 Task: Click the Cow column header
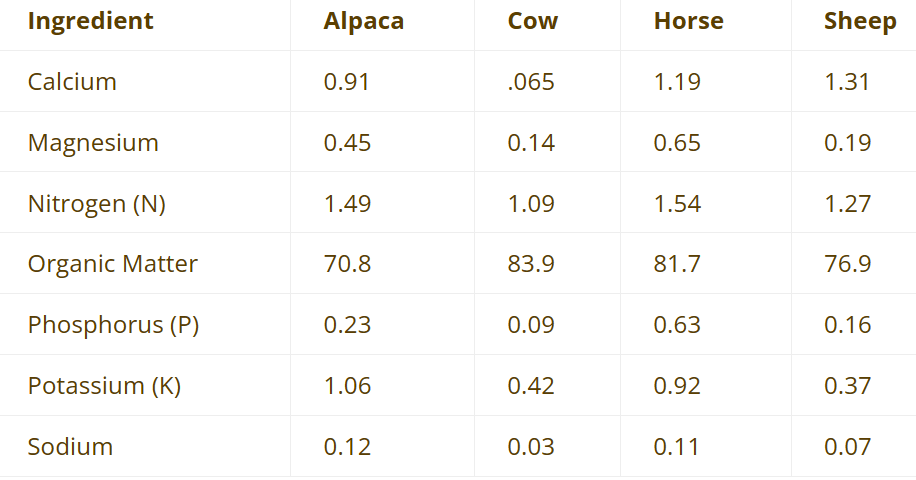533,21
